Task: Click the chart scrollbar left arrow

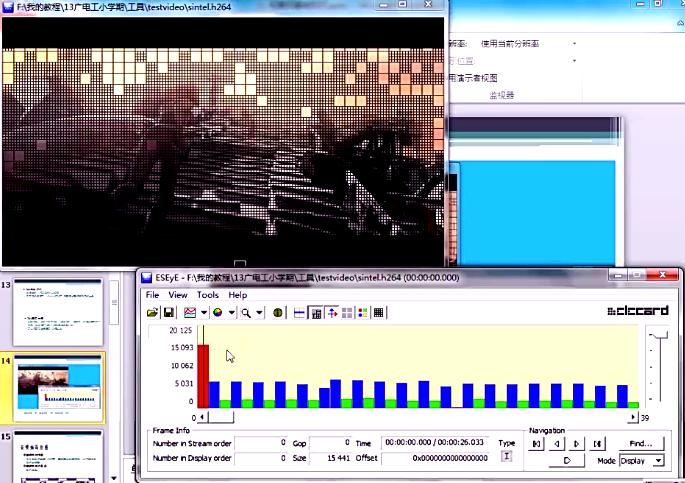Action: [x=202, y=417]
